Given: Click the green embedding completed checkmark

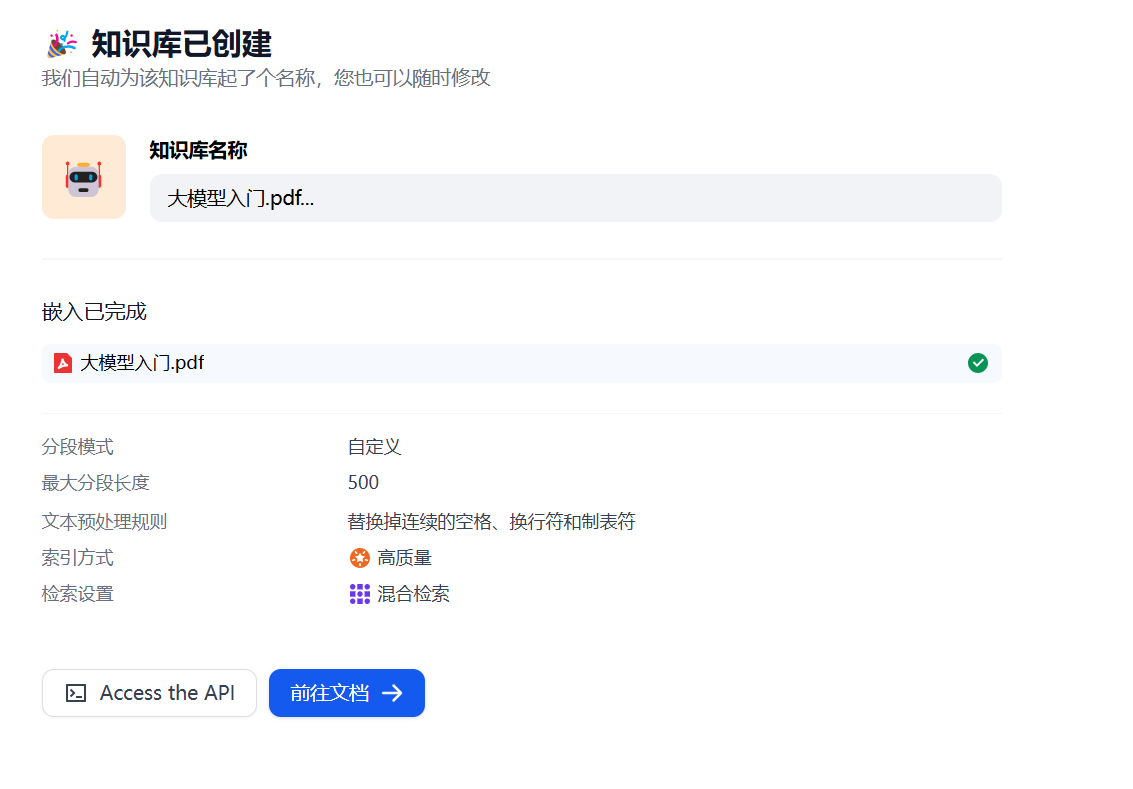Looking at the screenshot, I should pyautogui.click(x=977, y=363).
